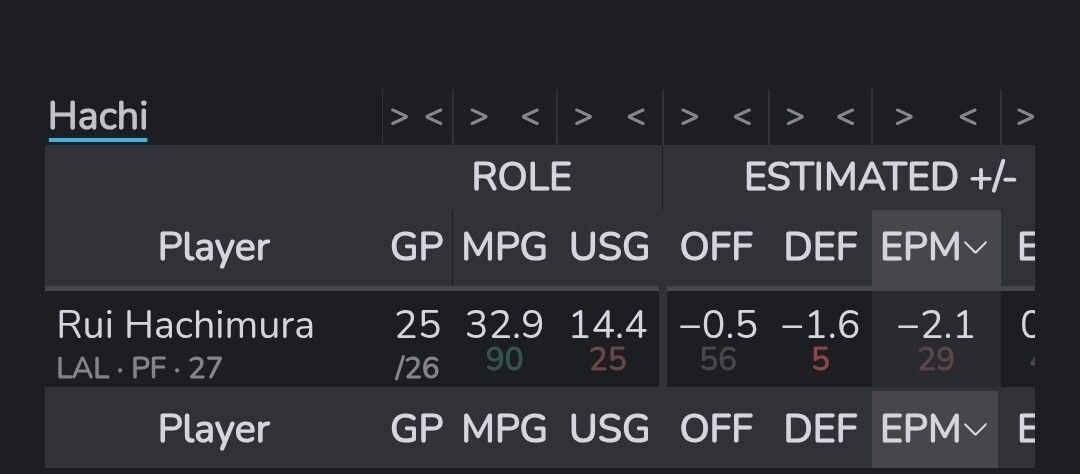
Task: Sort by MPG in upper header row
Action: point(504,247)
